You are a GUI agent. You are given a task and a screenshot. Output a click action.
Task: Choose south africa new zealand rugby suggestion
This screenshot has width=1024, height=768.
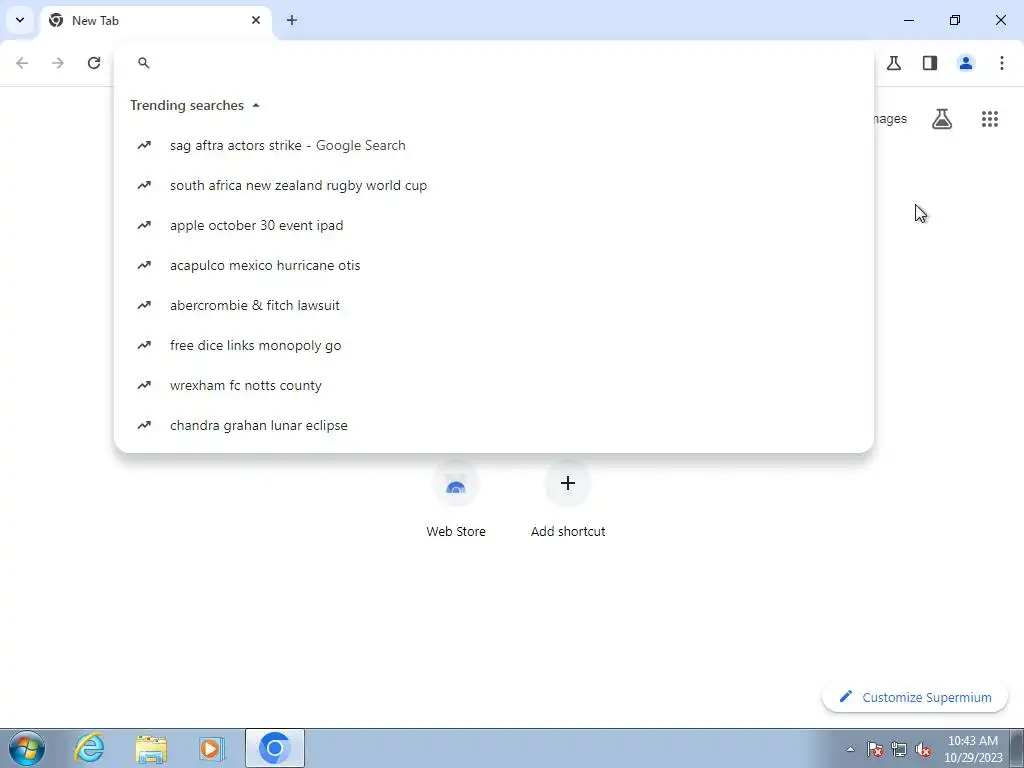tap(494, 185)
